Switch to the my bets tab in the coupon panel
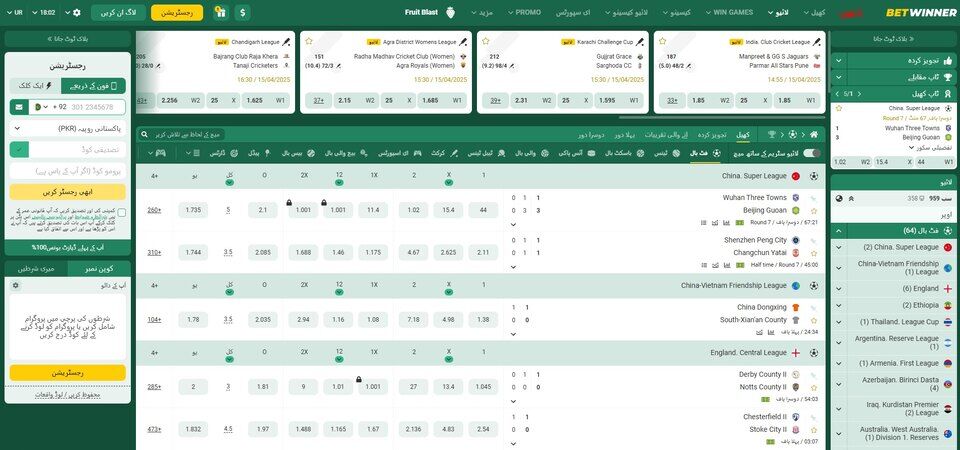The image size is (960, 450). [36, 269]
